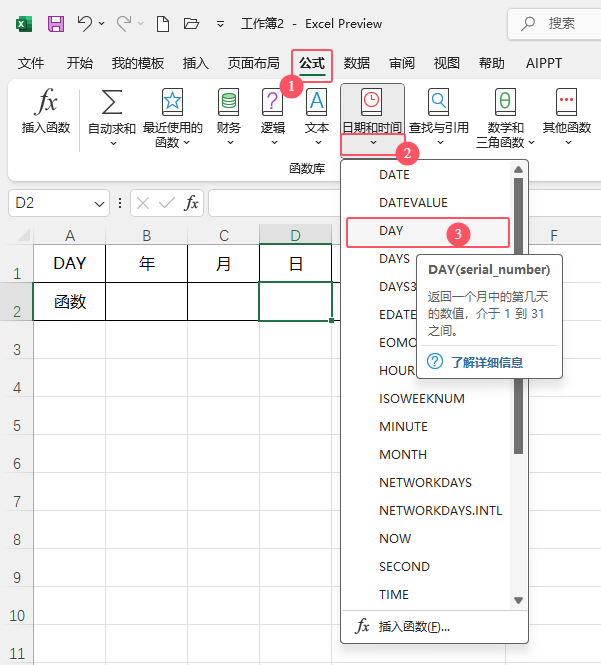Screen dimensions: 601x665
Task: Select cell A2 containing 函数
Action: (x=70, y=302)
